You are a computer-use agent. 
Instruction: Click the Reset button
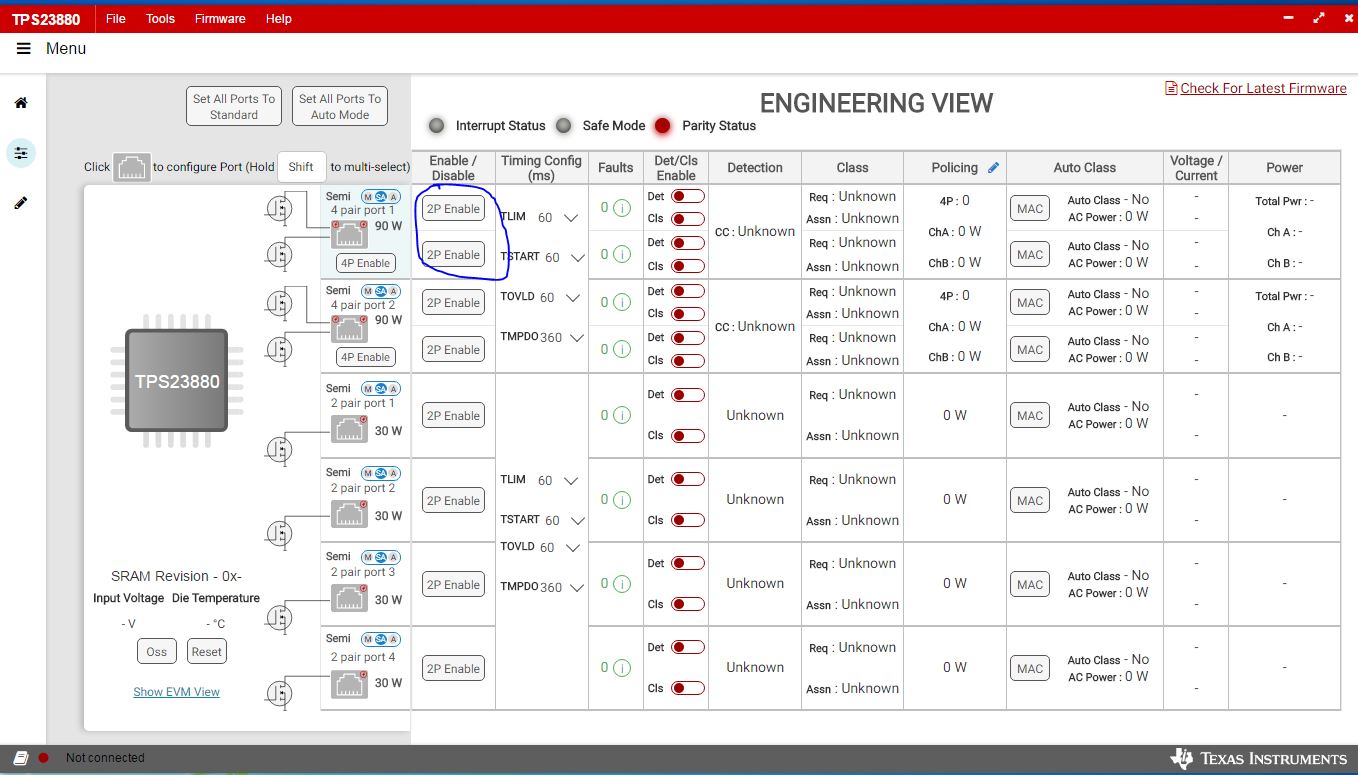(x=207, y=651)
